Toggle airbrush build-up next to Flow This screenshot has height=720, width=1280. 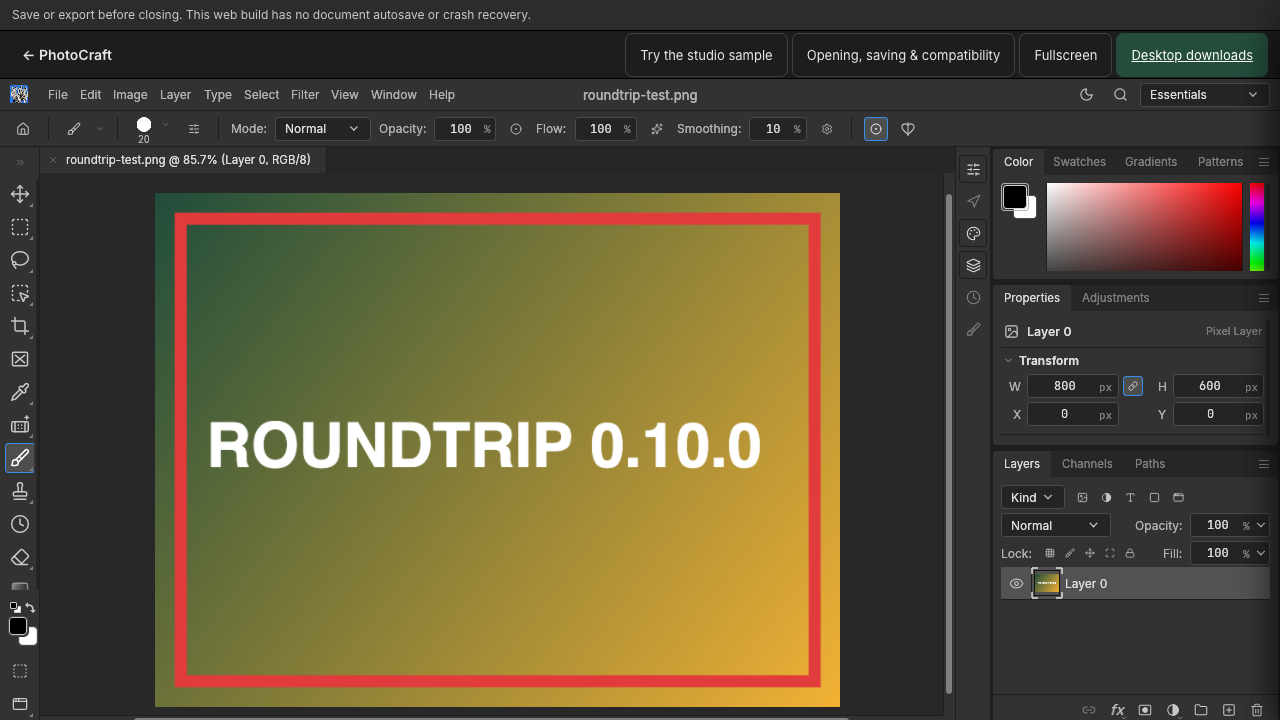click(x=657, y=129)
